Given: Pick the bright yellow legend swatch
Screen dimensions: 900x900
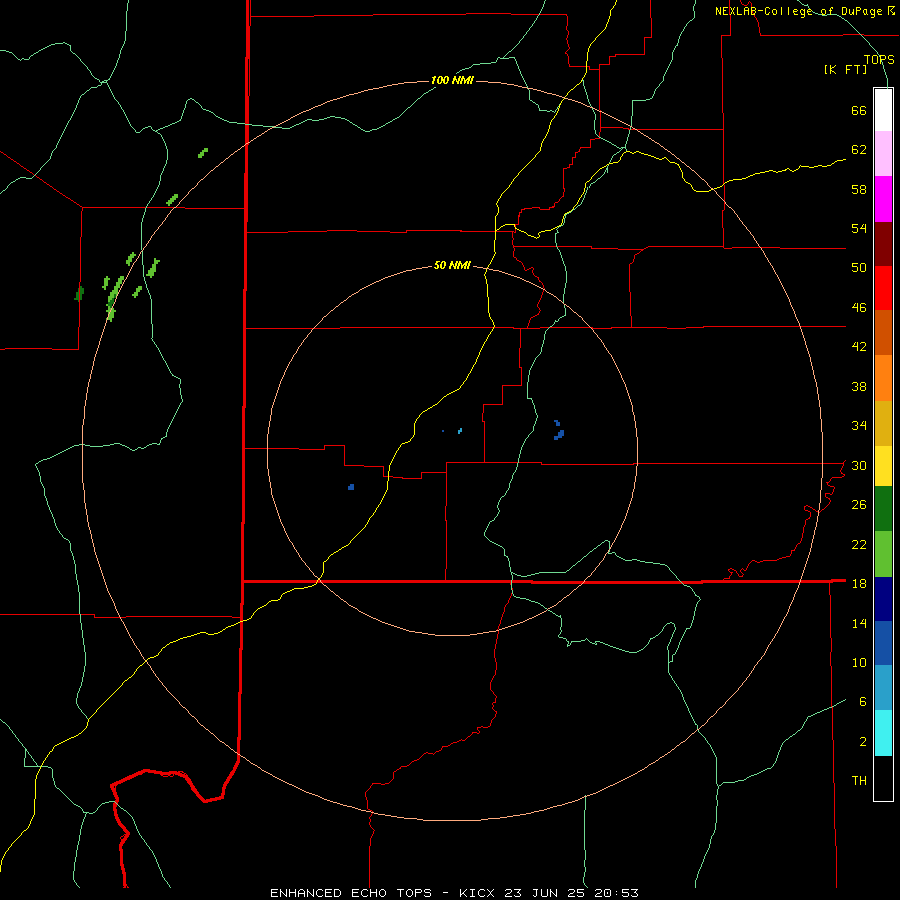Looking at the screenshot, I should coord(883,466).
